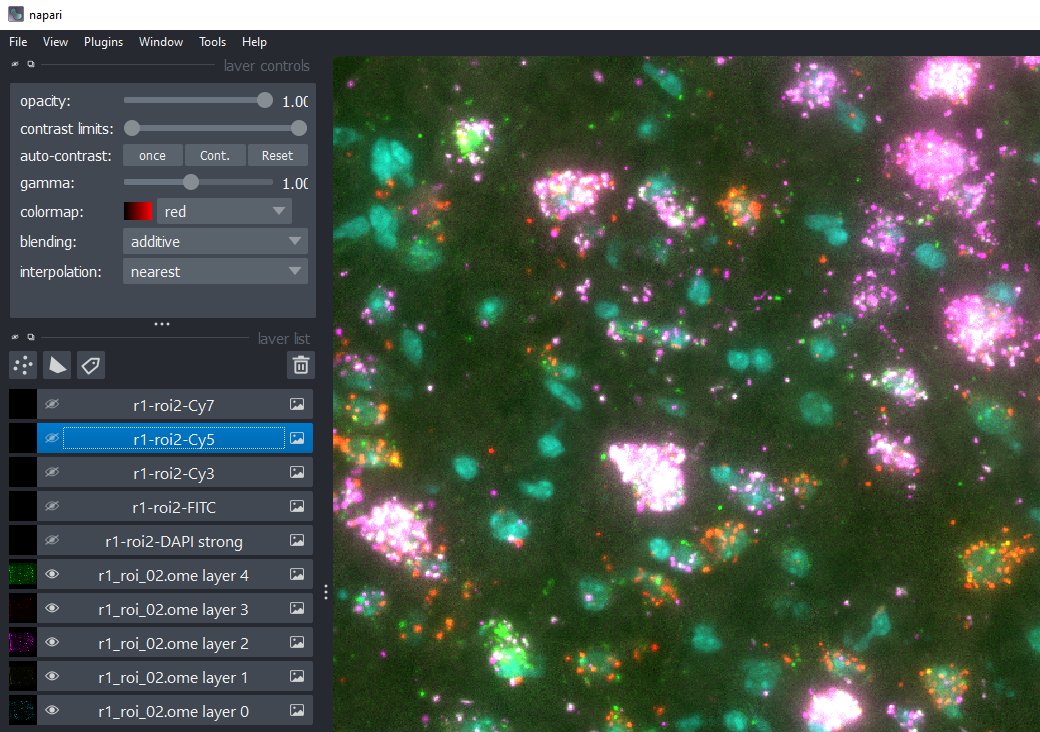Open the colormap dropdown
1040x732 pixels.
tap(224, 211)
